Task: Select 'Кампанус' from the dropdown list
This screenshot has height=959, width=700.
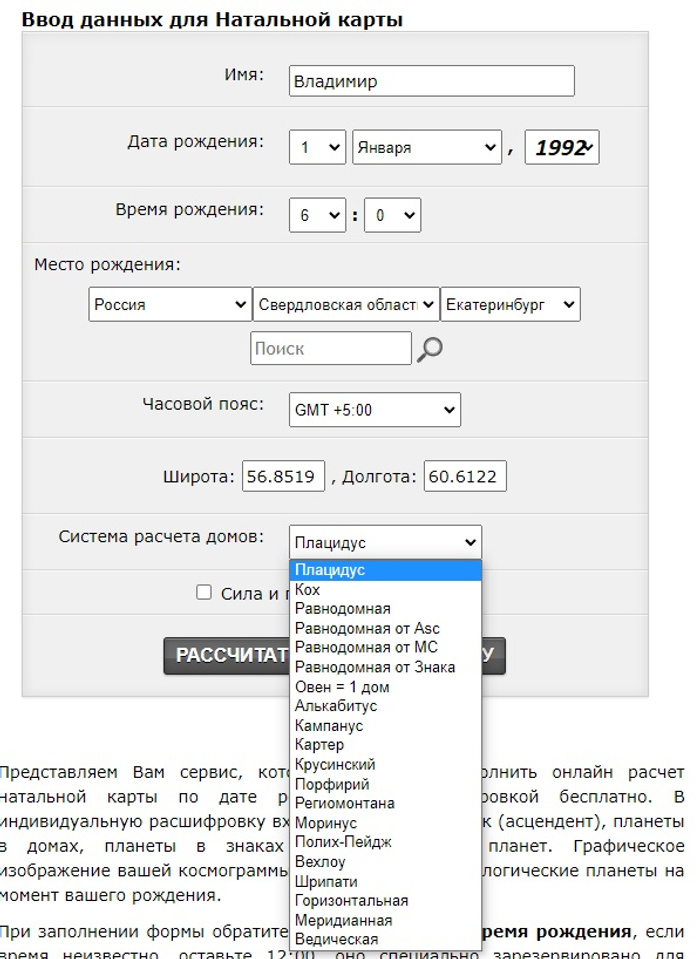Action: pyautogui.click(x=329, y=726)
